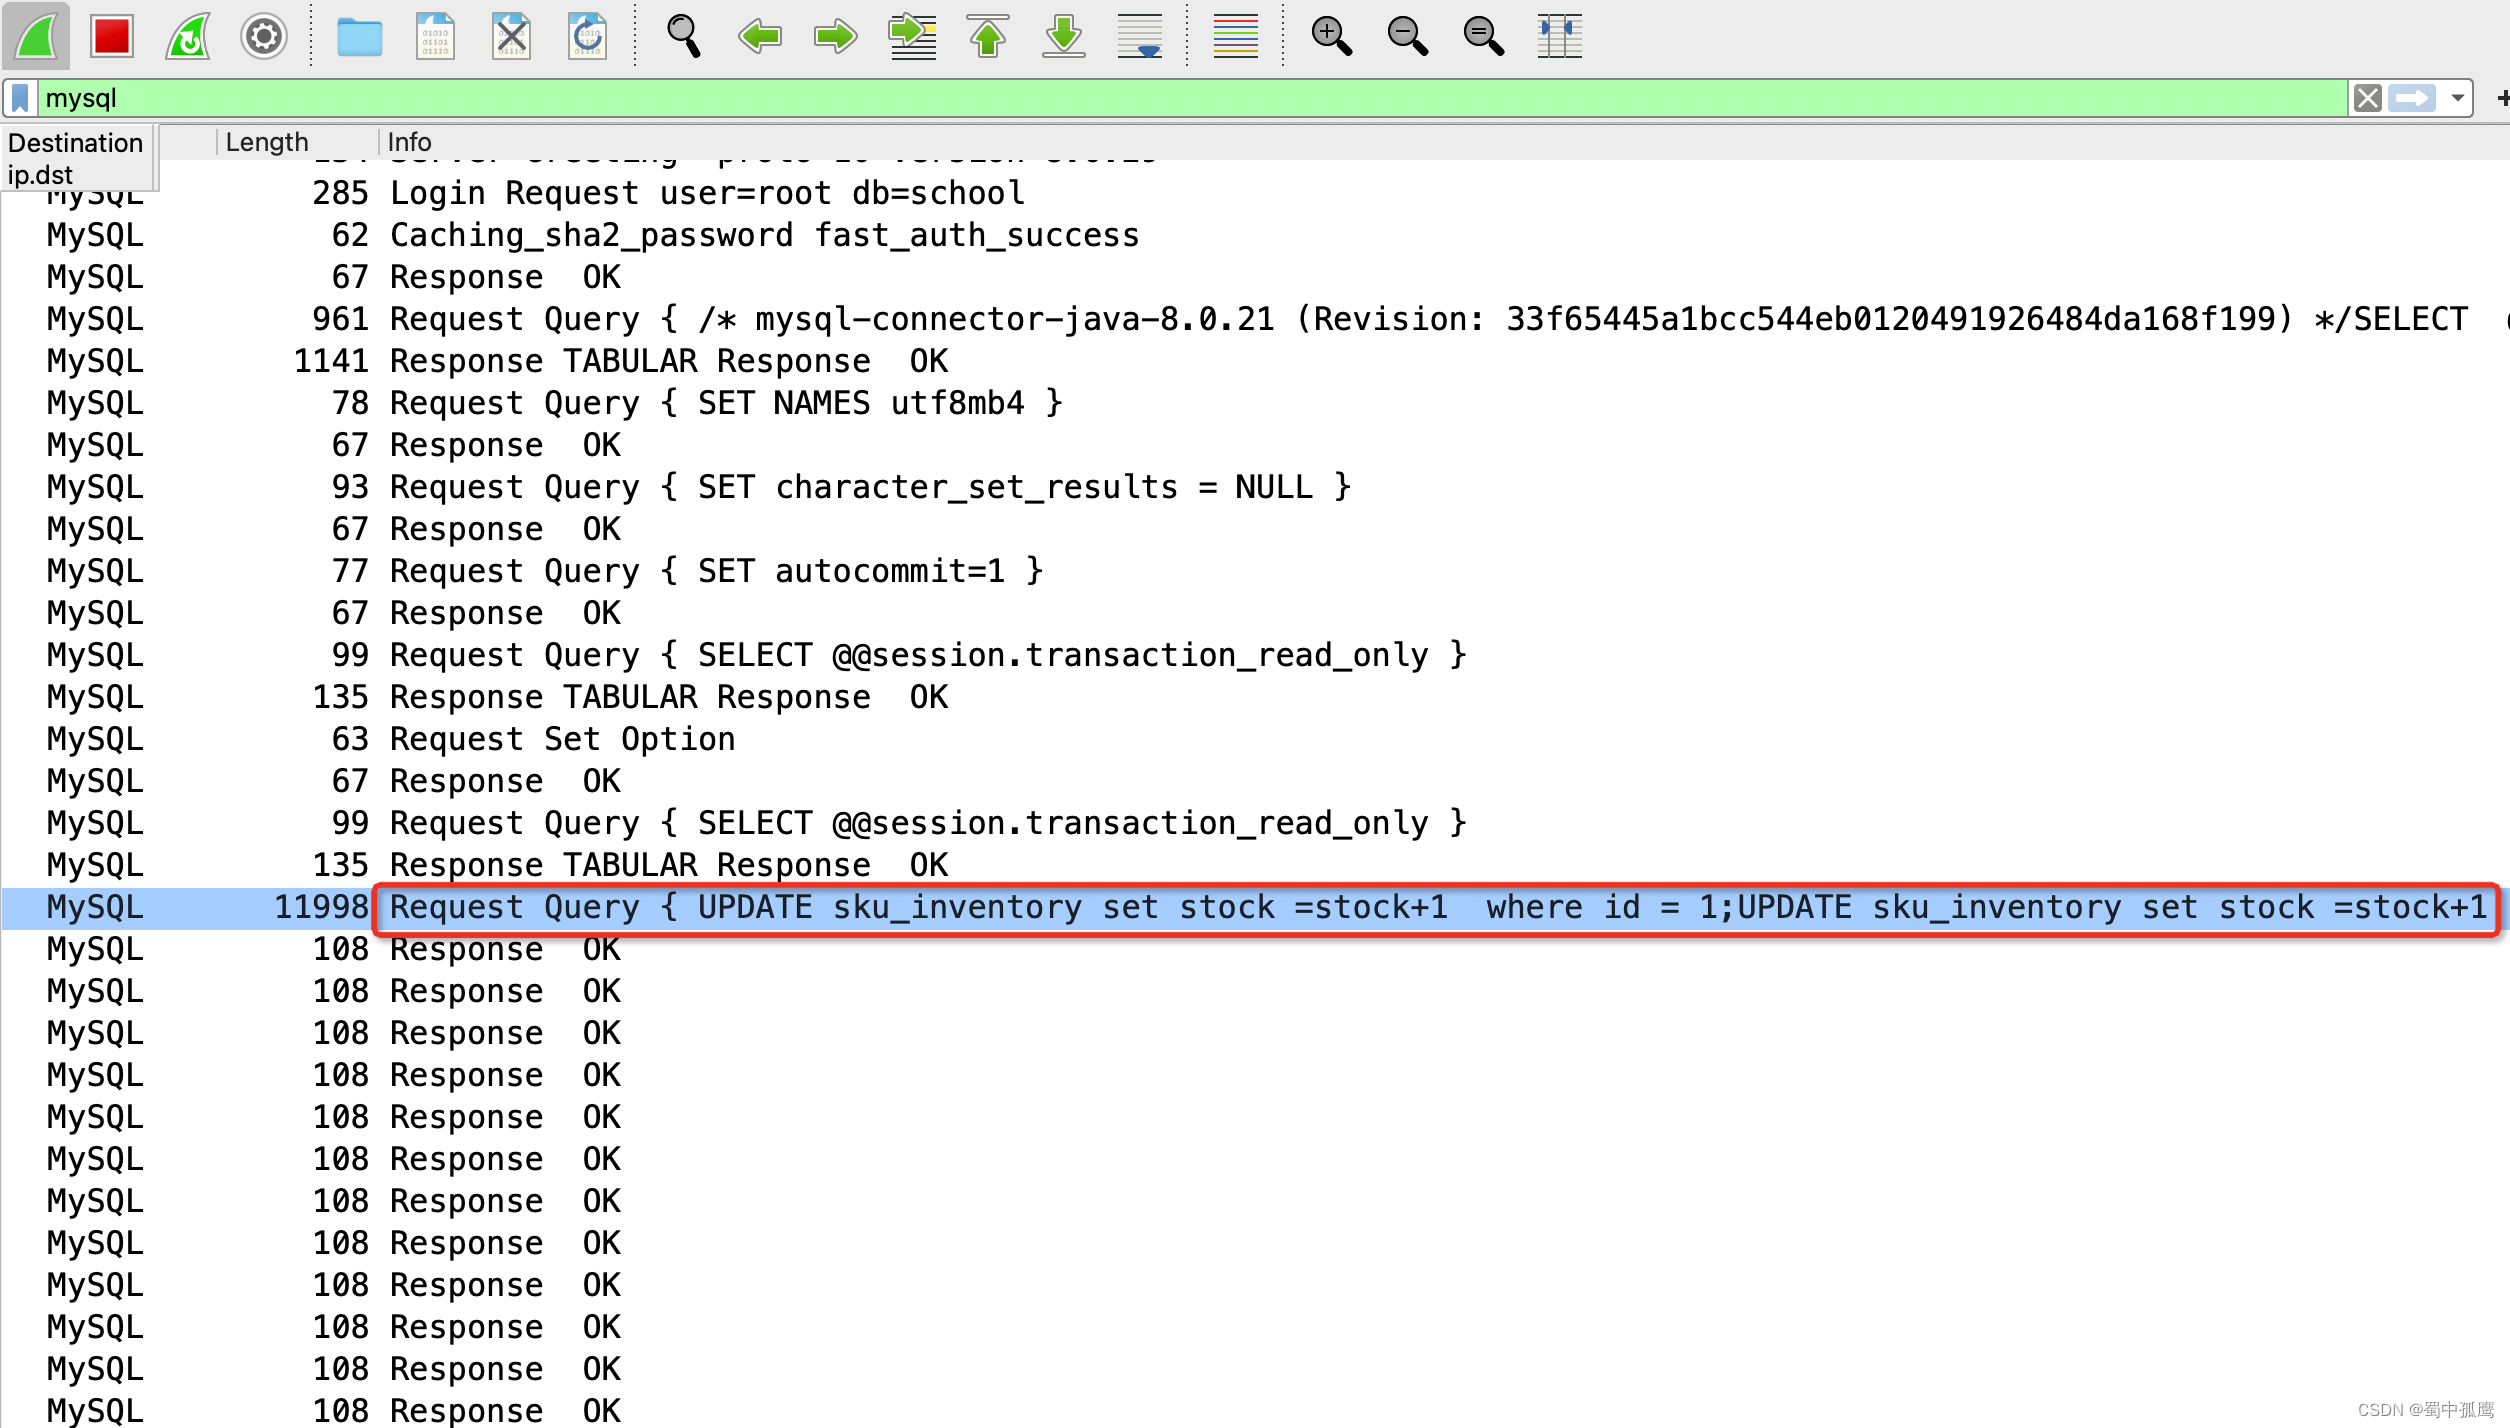Restart the current capture

[x=188, y=36]
